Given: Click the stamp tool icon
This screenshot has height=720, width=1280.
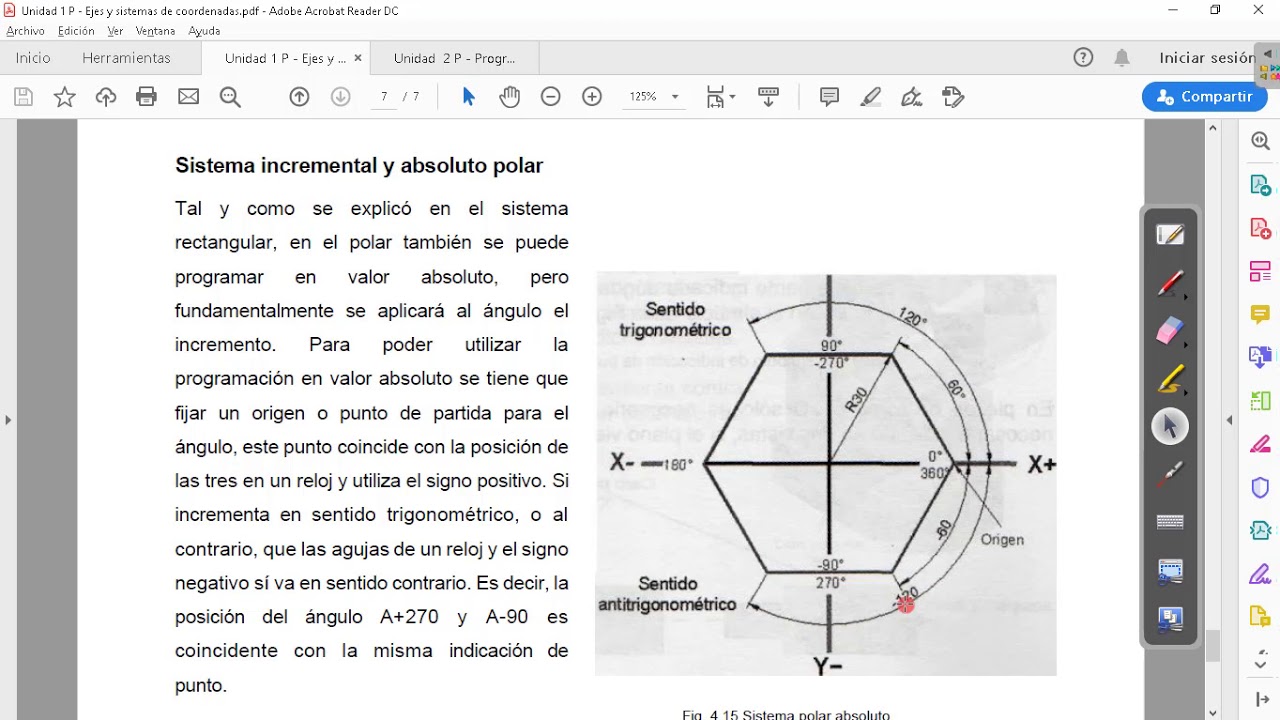Looking at the screenshot, I should pos(953,97).
